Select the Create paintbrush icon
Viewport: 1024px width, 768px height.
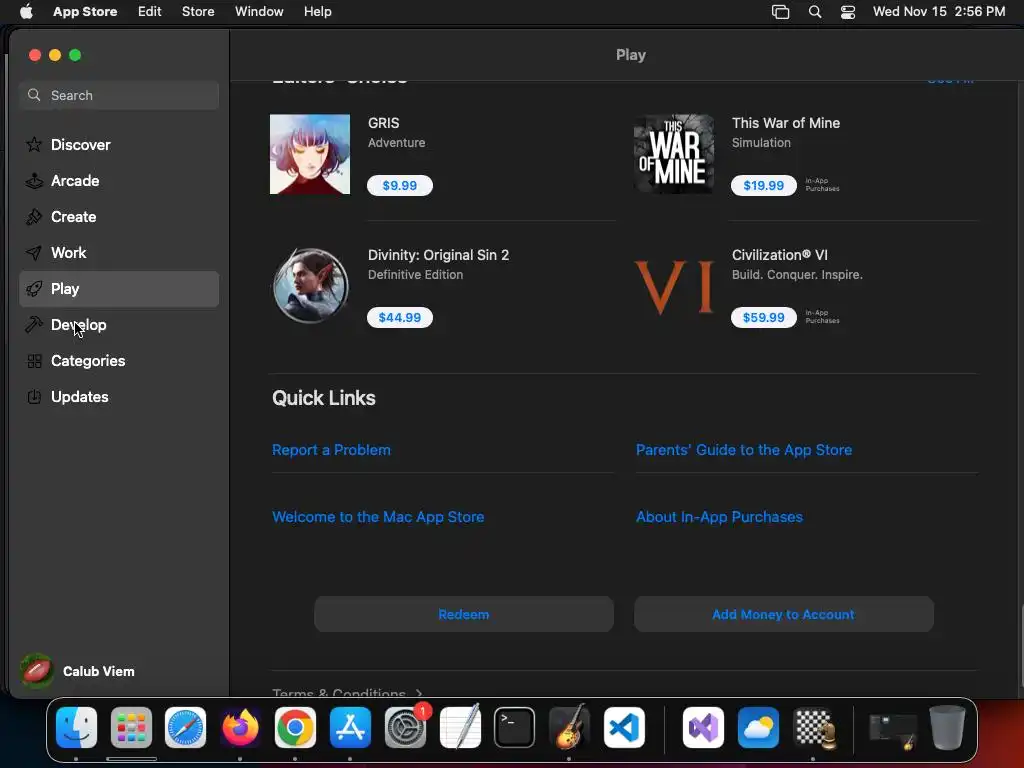pos(34,217)
